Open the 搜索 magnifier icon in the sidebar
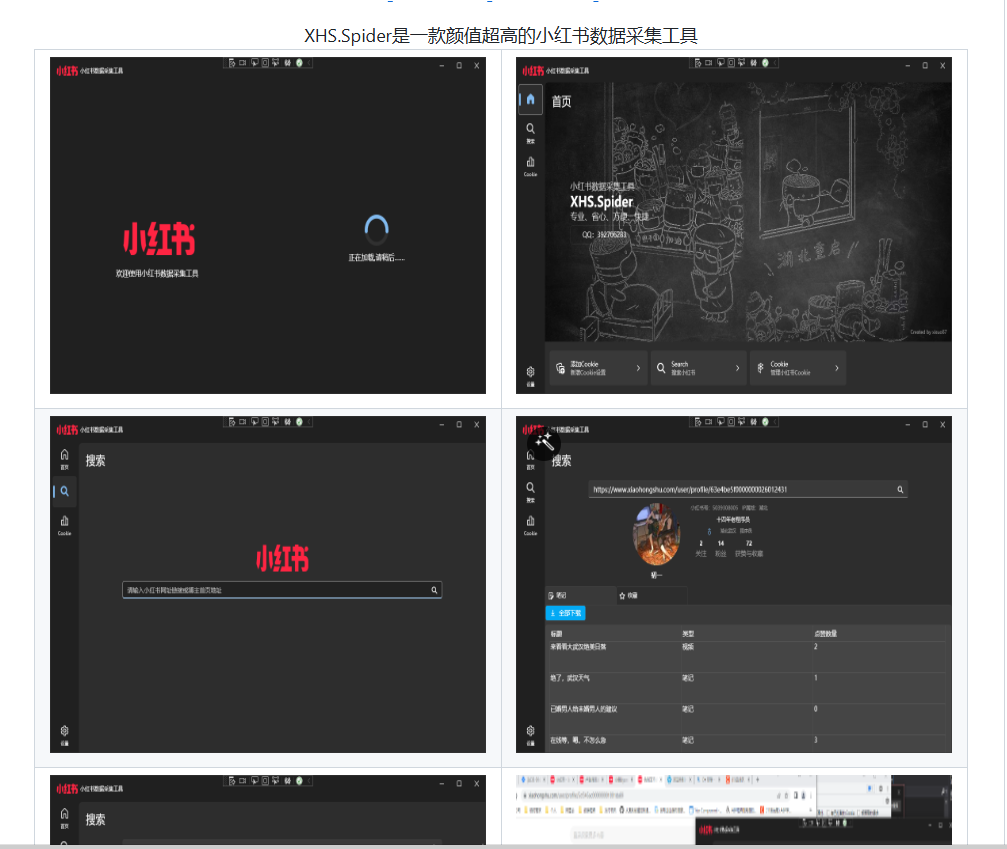The width and height of the screenshot is (1007, 849). [x=530, y=128]
